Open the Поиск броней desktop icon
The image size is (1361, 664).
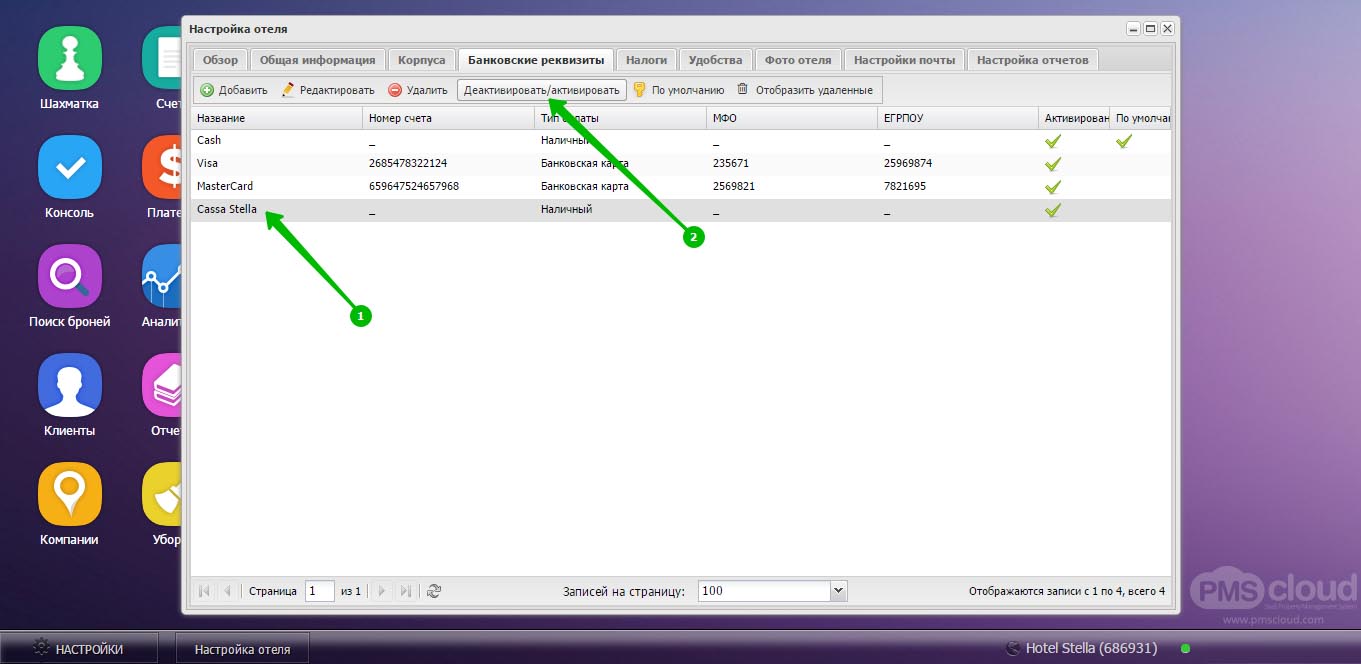70,276
